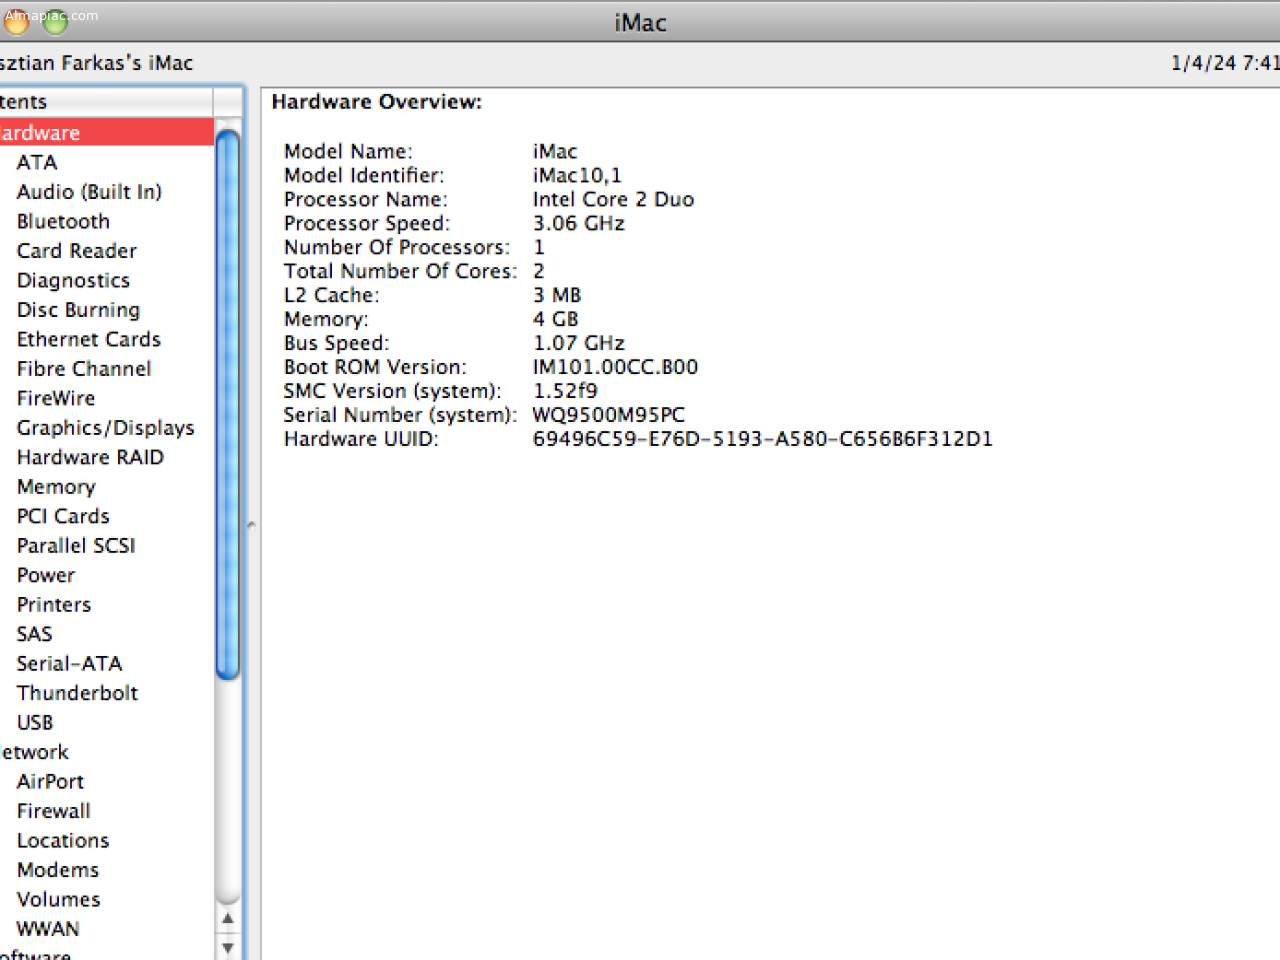Click SMC version value 1.52f9
1280x960 pixels.
click(x=565, y=392)
